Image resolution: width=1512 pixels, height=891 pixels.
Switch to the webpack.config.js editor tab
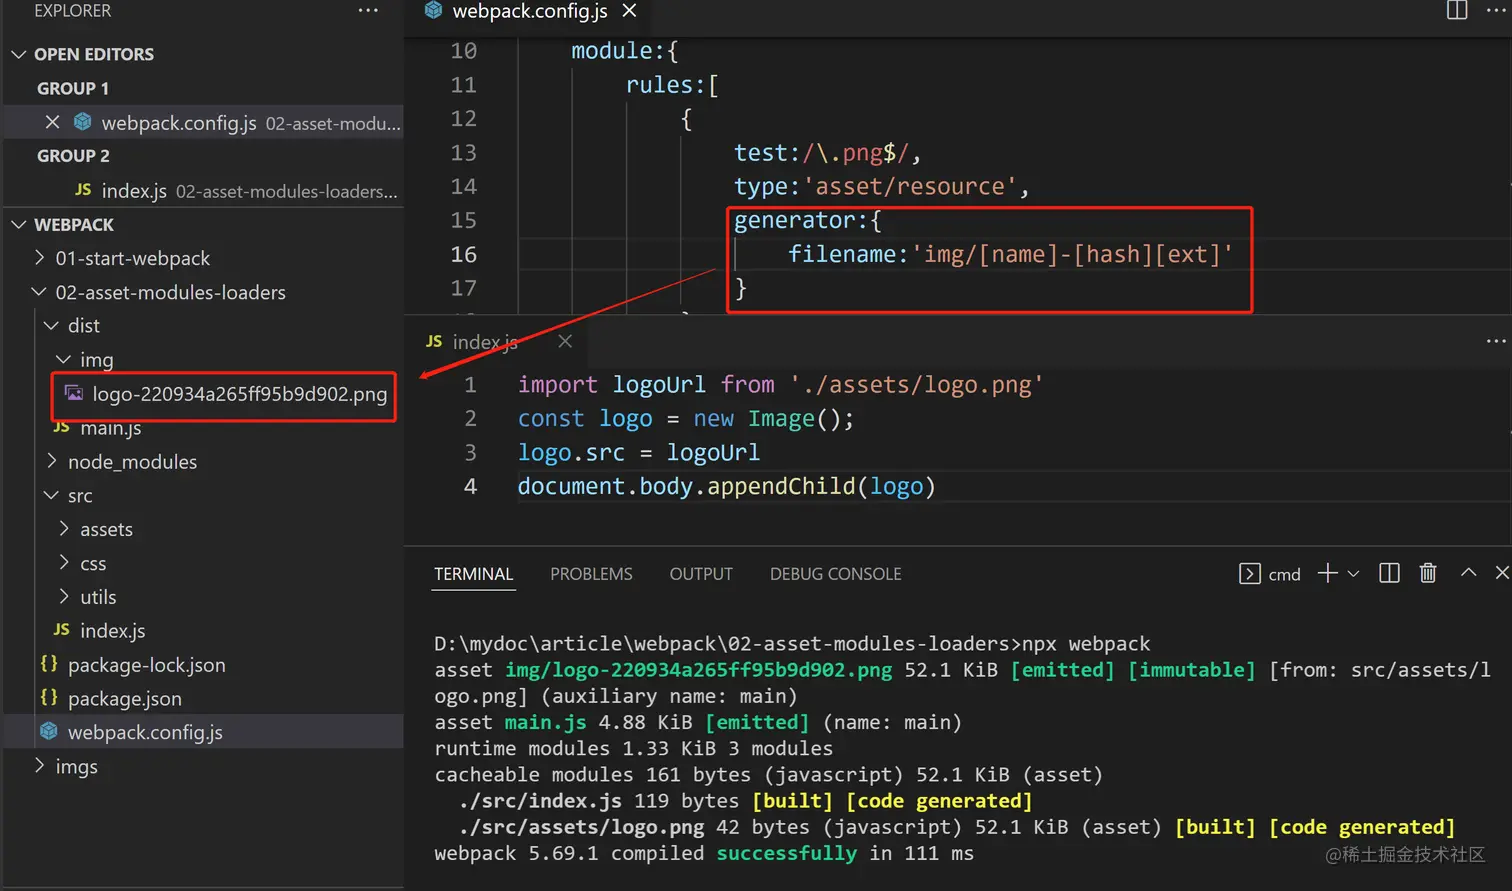pyautogui.click(x=530, y=11)
